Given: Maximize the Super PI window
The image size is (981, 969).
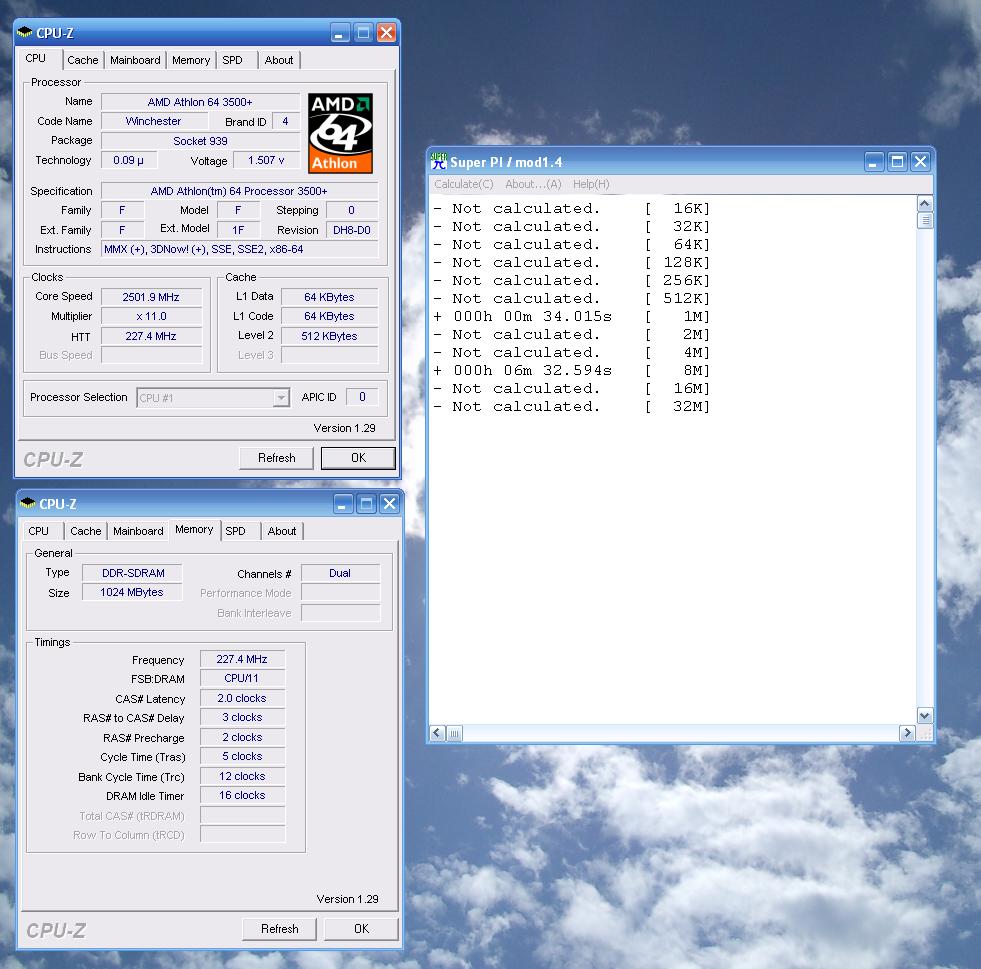Looking at the screenshot, I should 897,162.
